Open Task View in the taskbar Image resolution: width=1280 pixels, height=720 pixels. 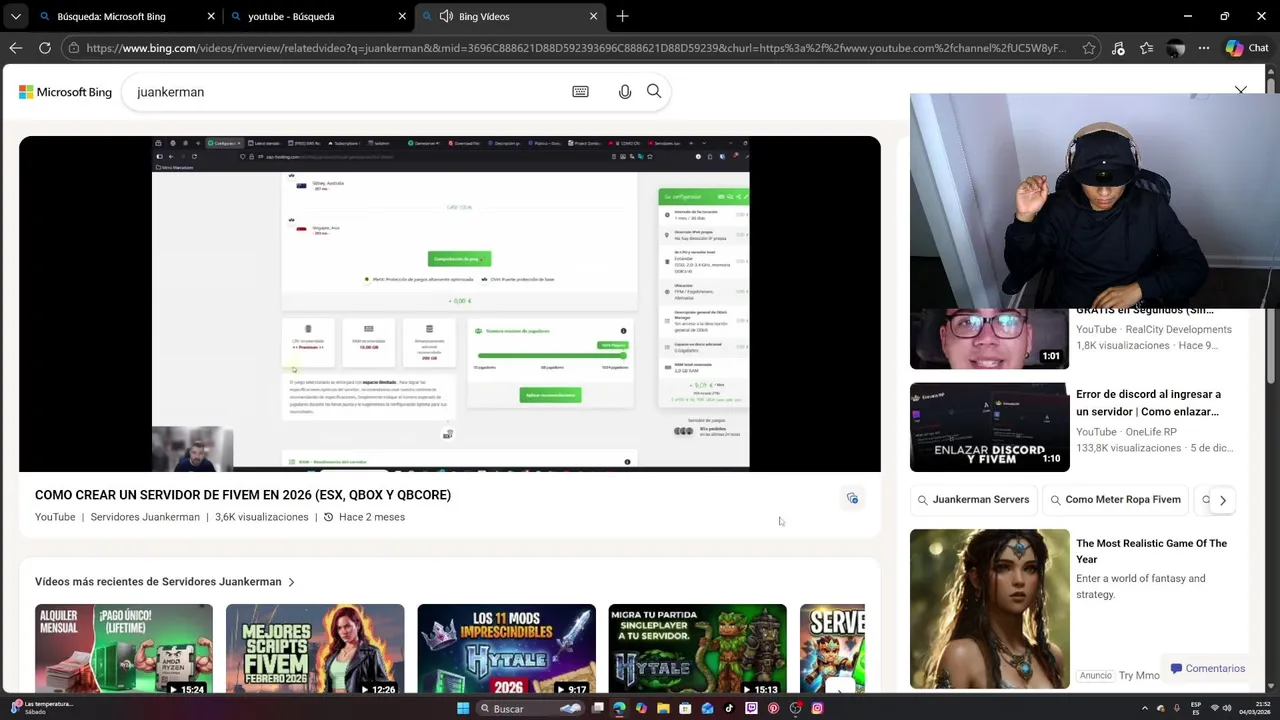(598, 708)
